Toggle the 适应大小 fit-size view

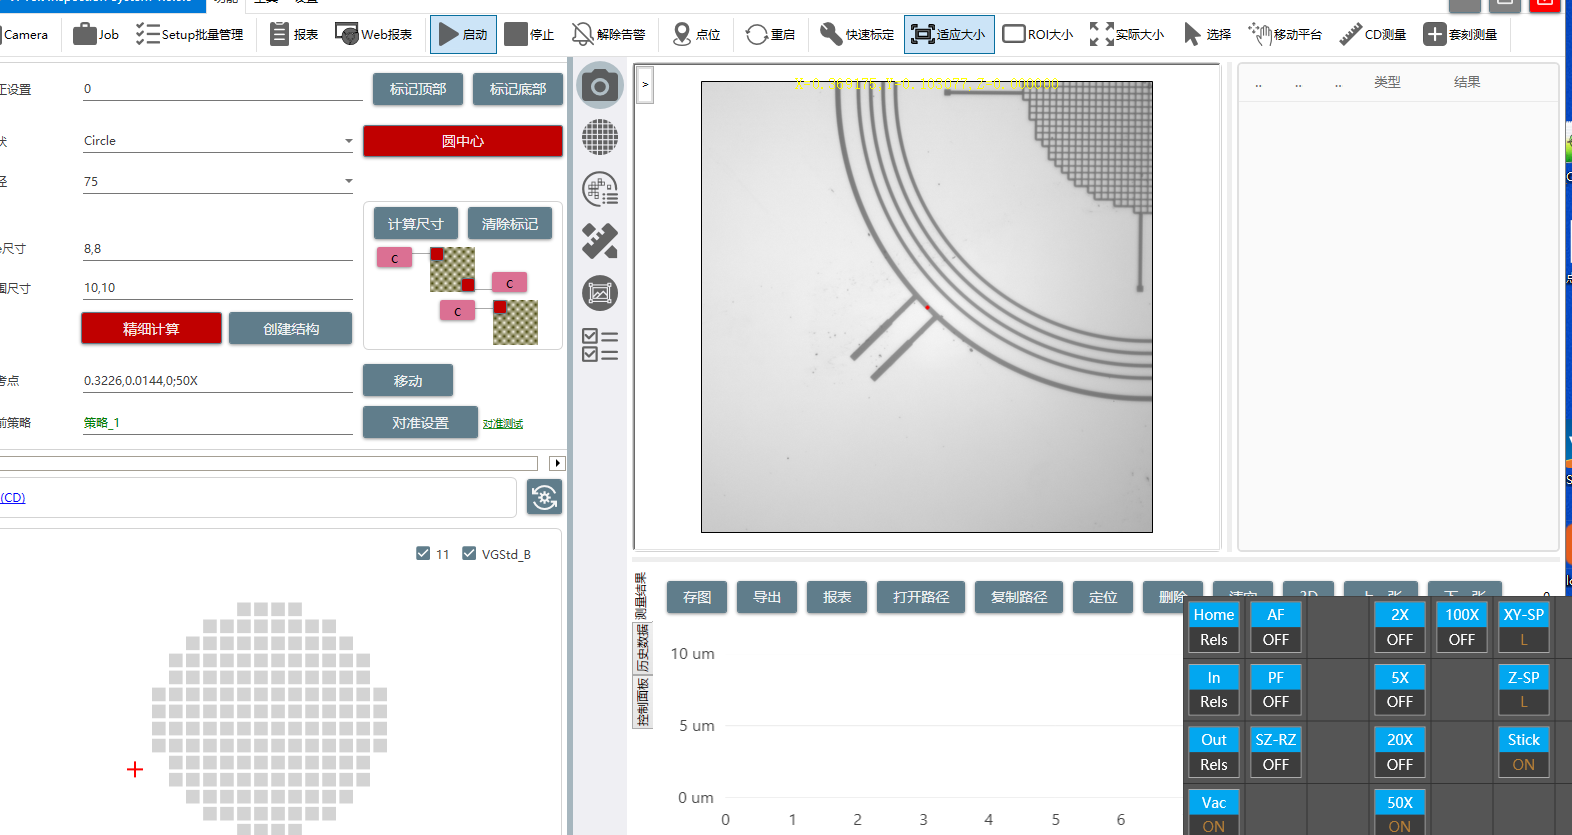(949, 34)
